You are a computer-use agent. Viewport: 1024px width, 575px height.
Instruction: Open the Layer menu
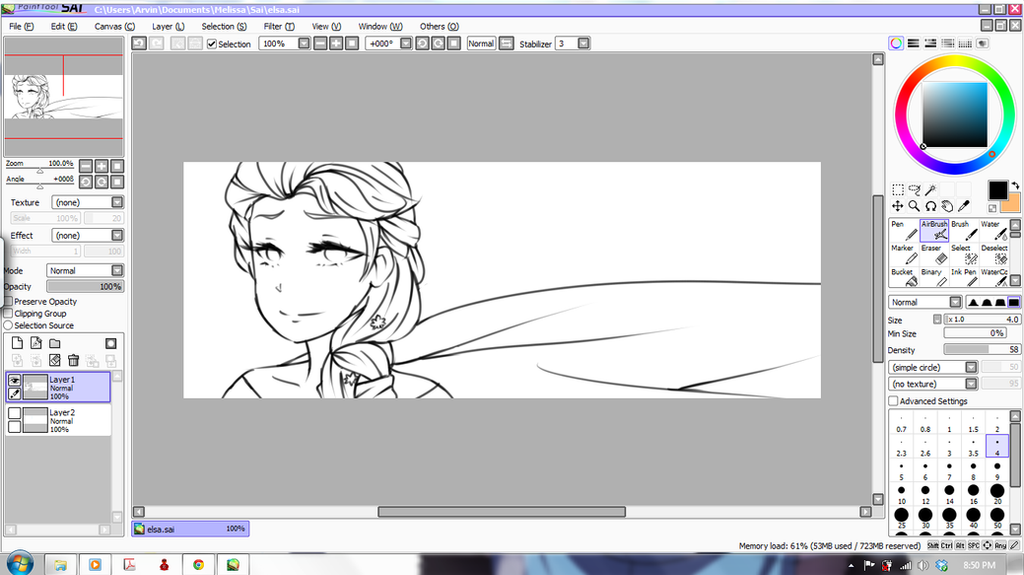click(x=168, y=26)
